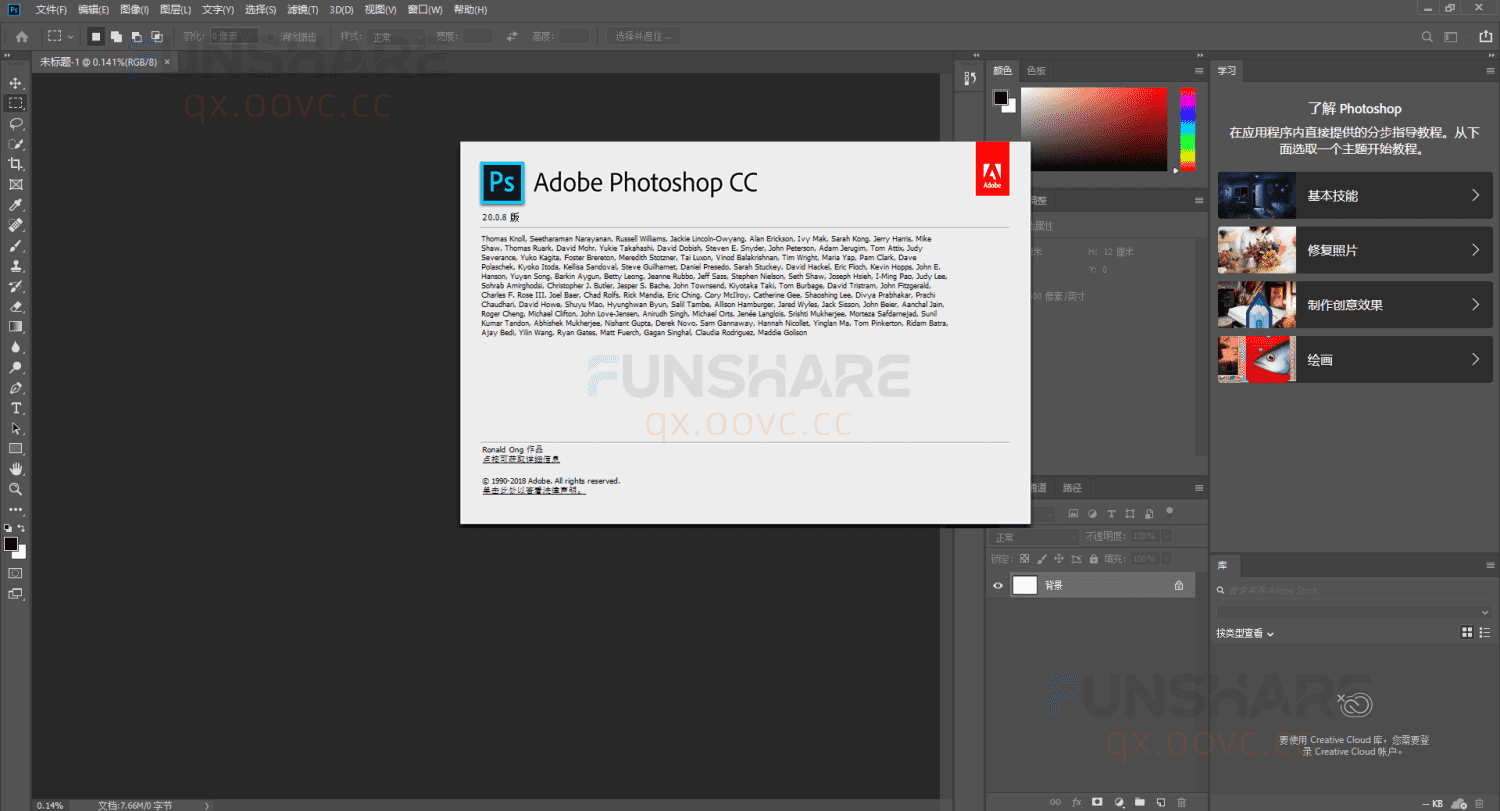The height and width of the screenshot is (811, 1500).
Task: Choose Subtract from Selection mode button
Action: (x=136, y=36)
